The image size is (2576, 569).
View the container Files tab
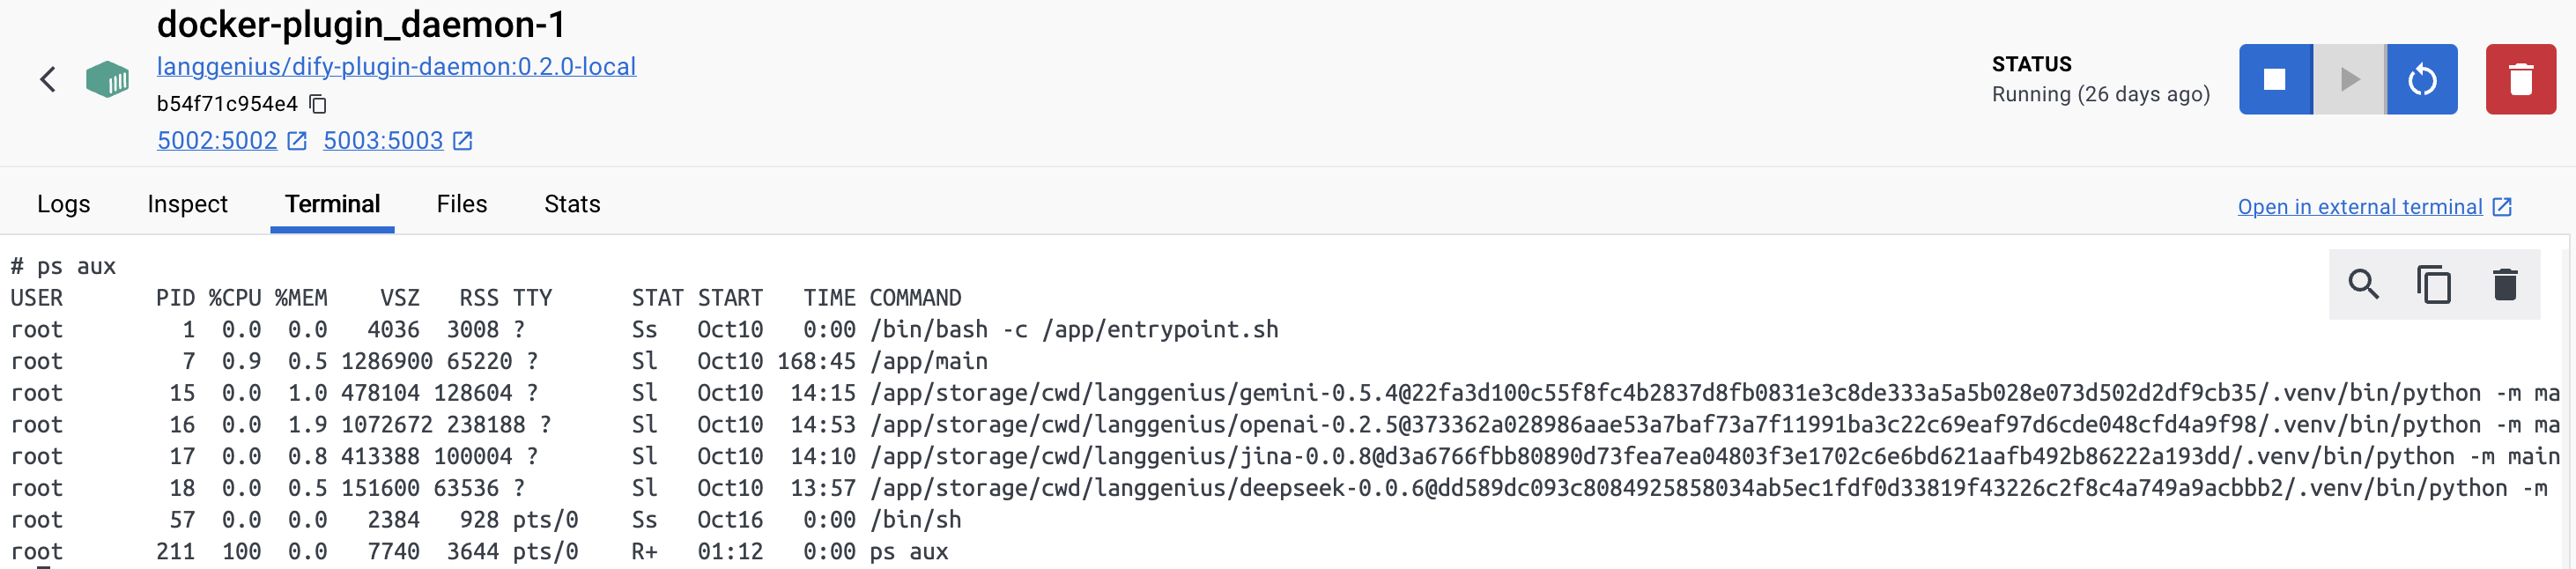pyautogui.click(x=461, y=204)
